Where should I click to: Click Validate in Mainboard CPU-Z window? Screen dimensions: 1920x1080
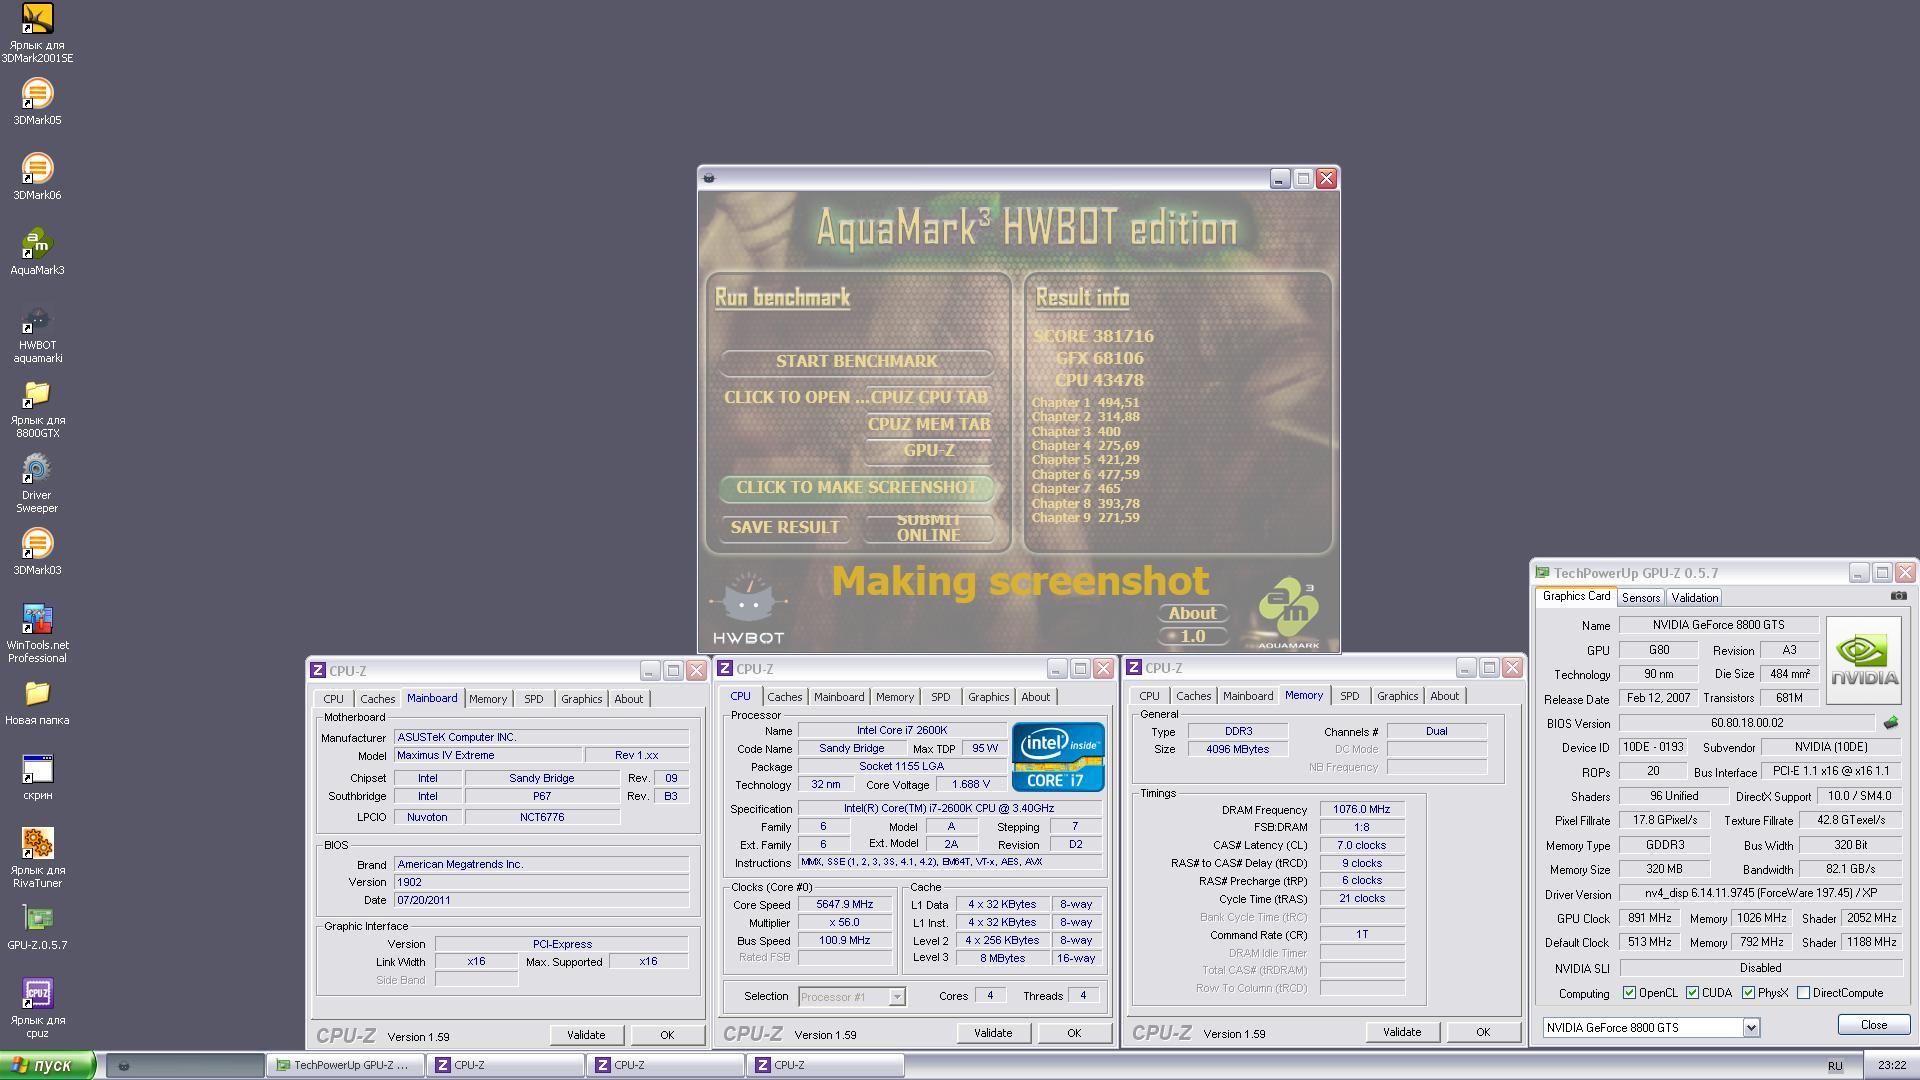click(586, 1035)
